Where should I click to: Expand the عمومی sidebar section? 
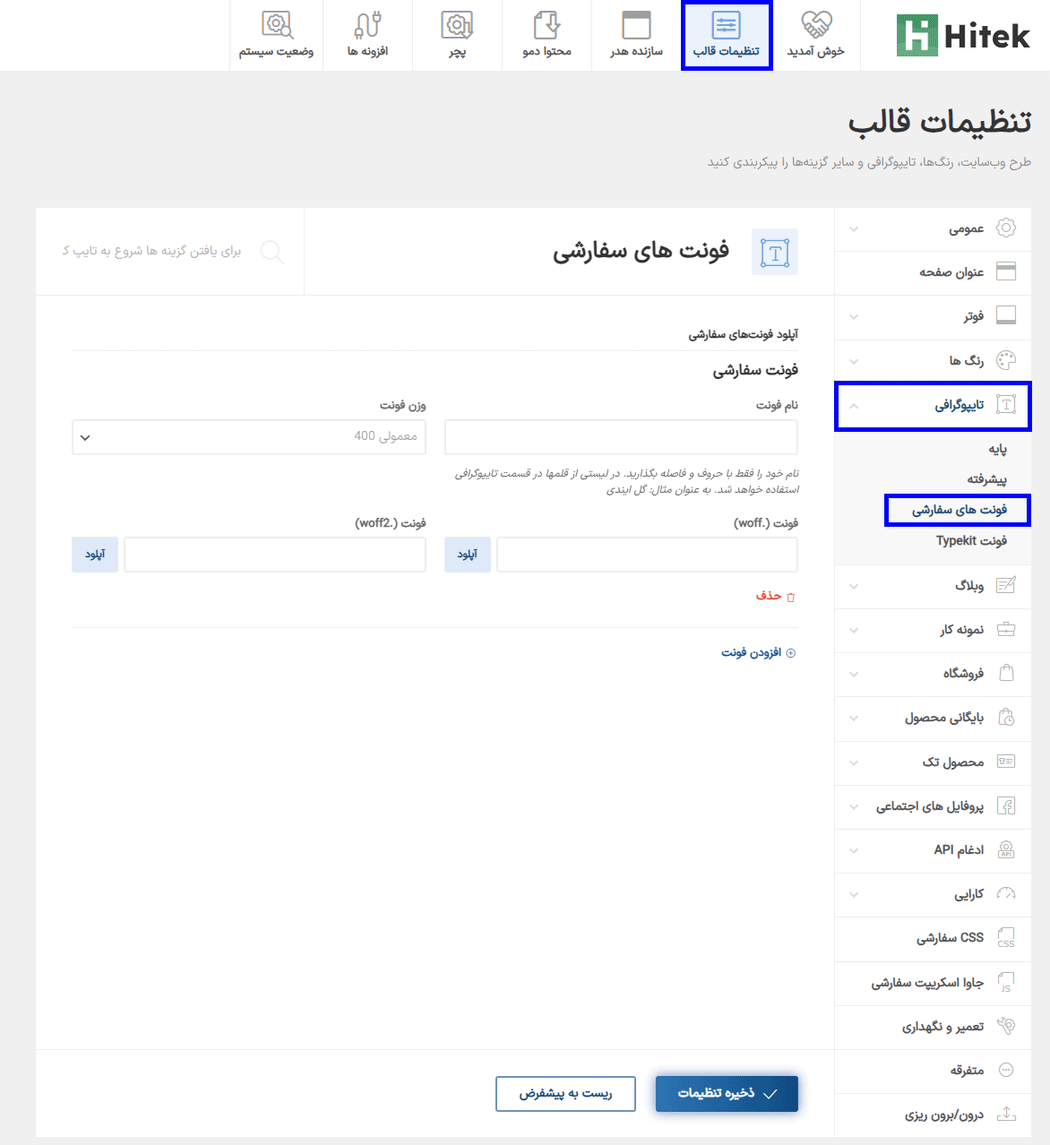[x=932, y=229]
